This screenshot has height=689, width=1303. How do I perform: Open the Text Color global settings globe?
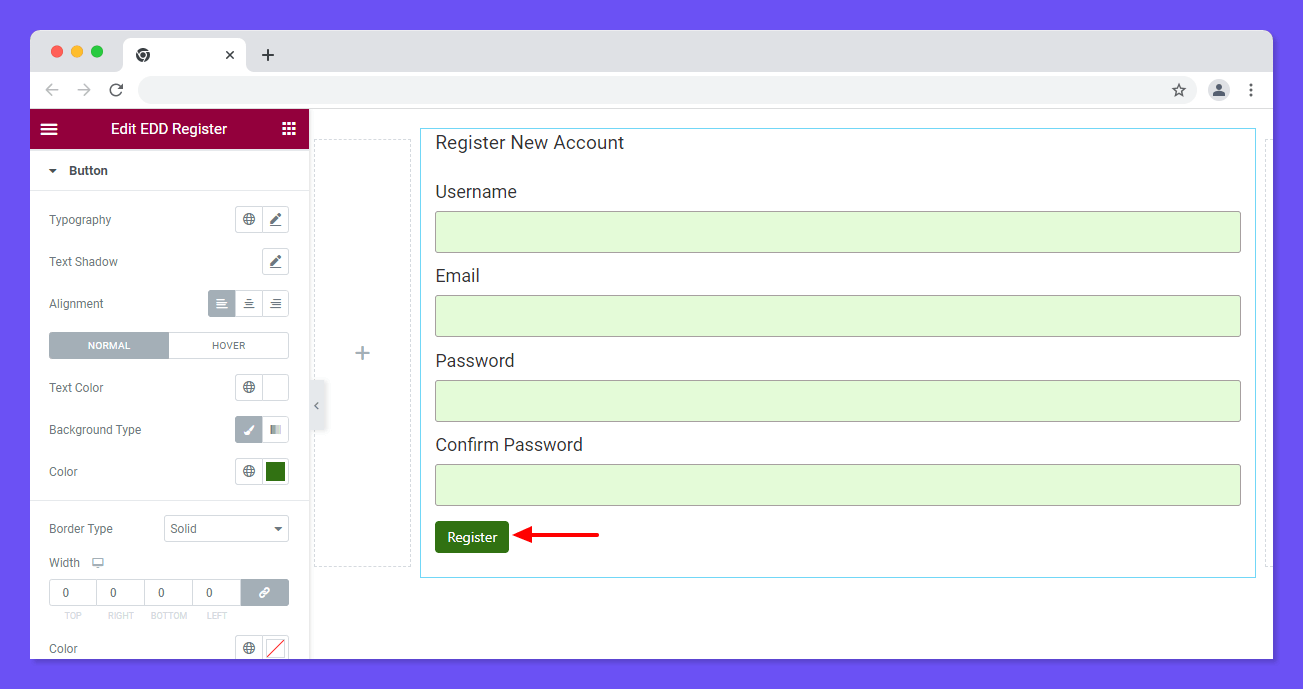pyautogui.click(x=248, y=387)
